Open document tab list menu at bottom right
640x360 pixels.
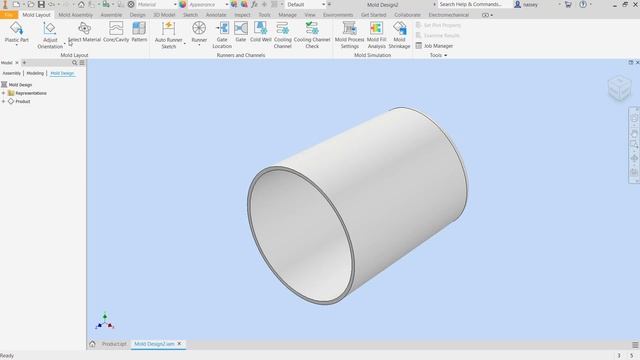pos(635,344)
